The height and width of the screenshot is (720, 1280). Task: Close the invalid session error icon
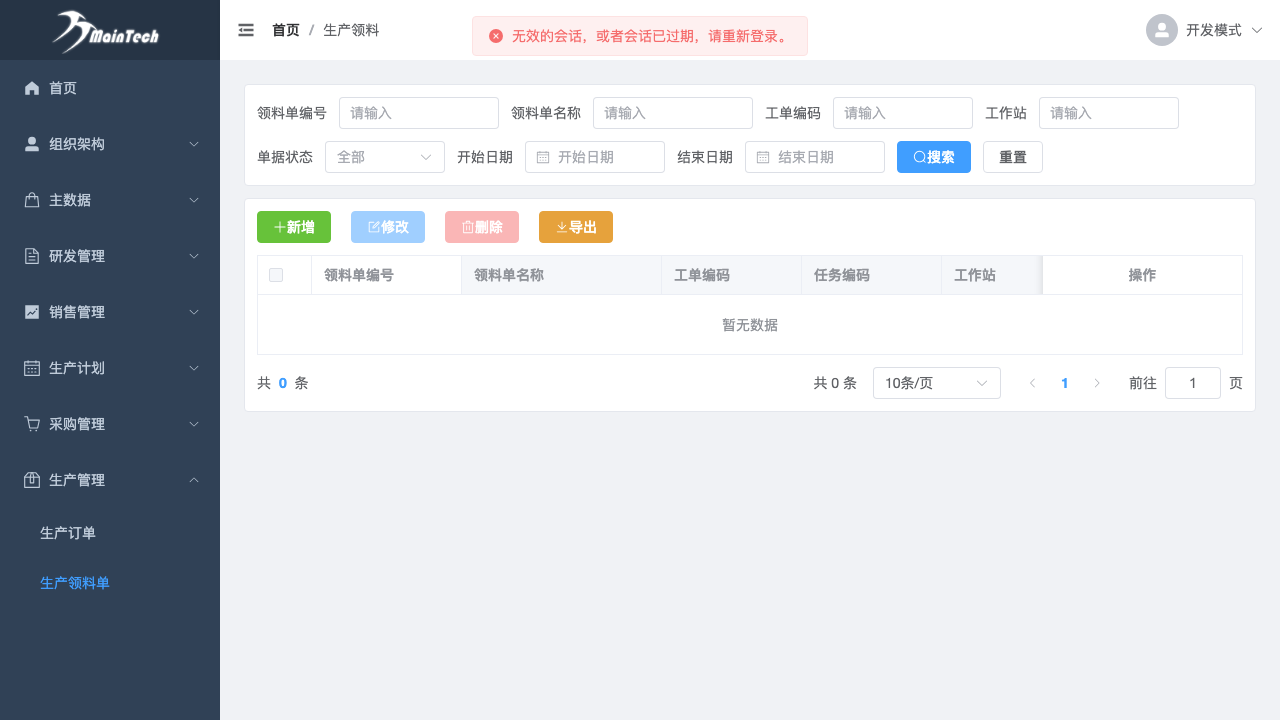(496, 36)
